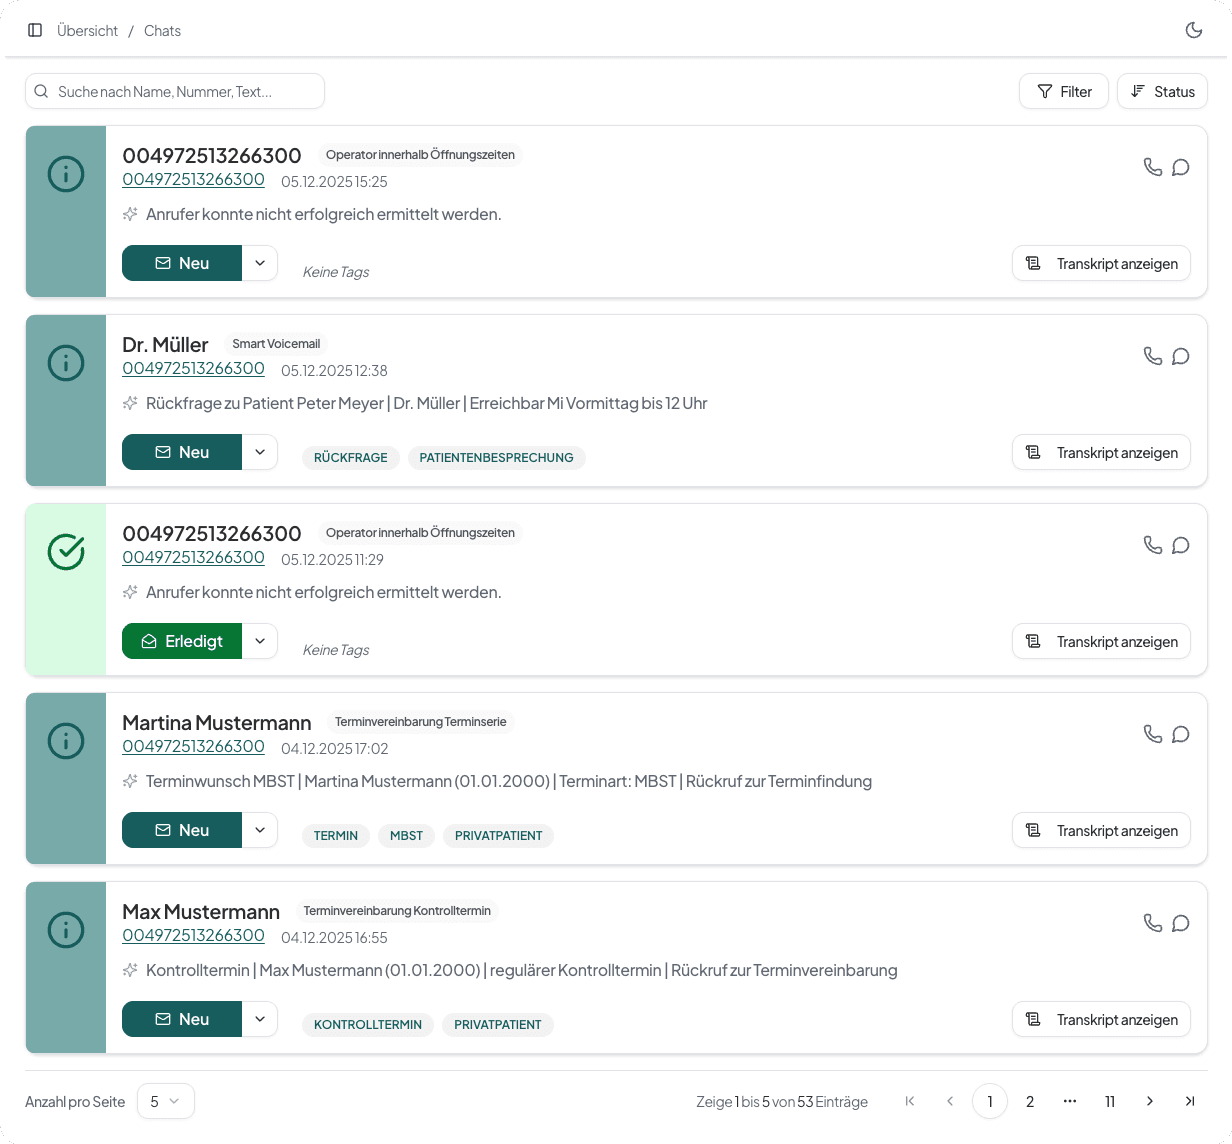Toggle the sidebar panel icon
Screen dimensions: 1232x1144
tap(35, 30)
